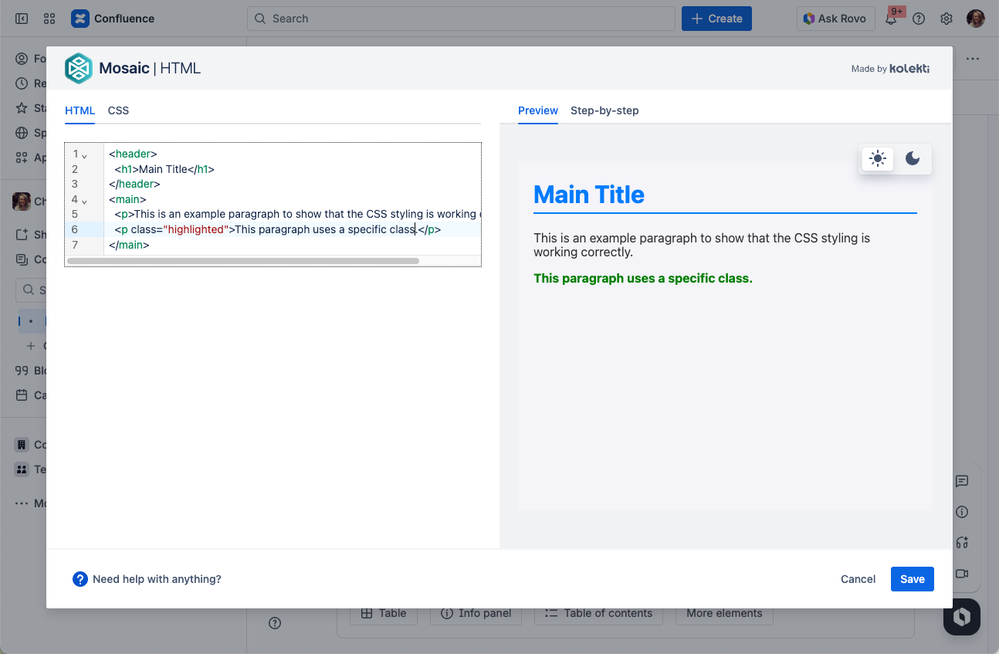Screen dimensions: 999x654
Task: Click the Mosaic hexagon logo
Action: [x=78, y=68]
